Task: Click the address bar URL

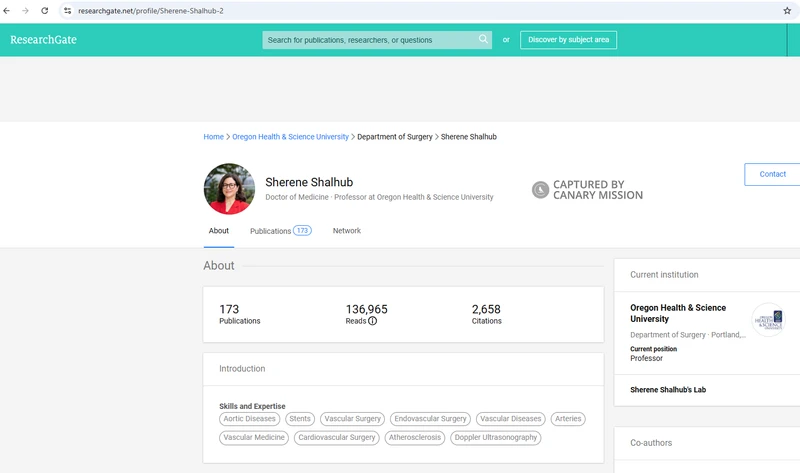Action: pos(151,11)
